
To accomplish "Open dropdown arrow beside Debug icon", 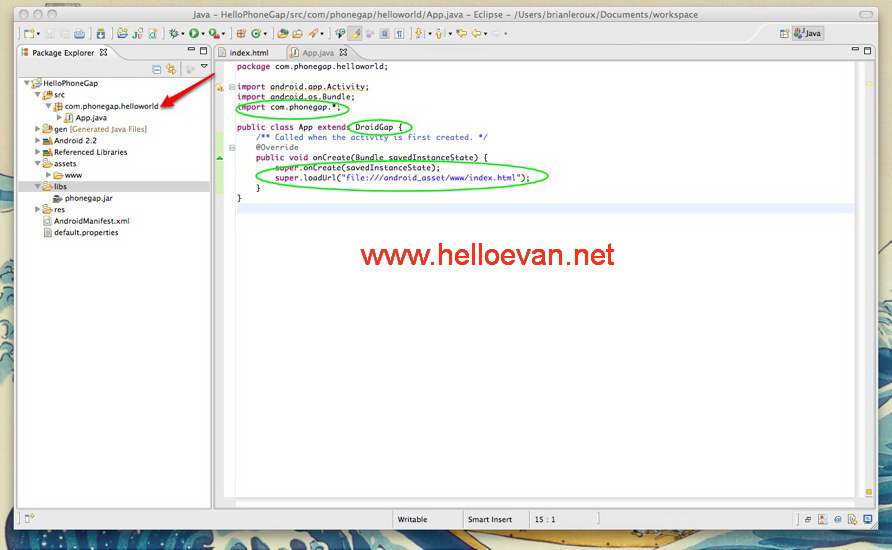I will (x=183, y=34).
